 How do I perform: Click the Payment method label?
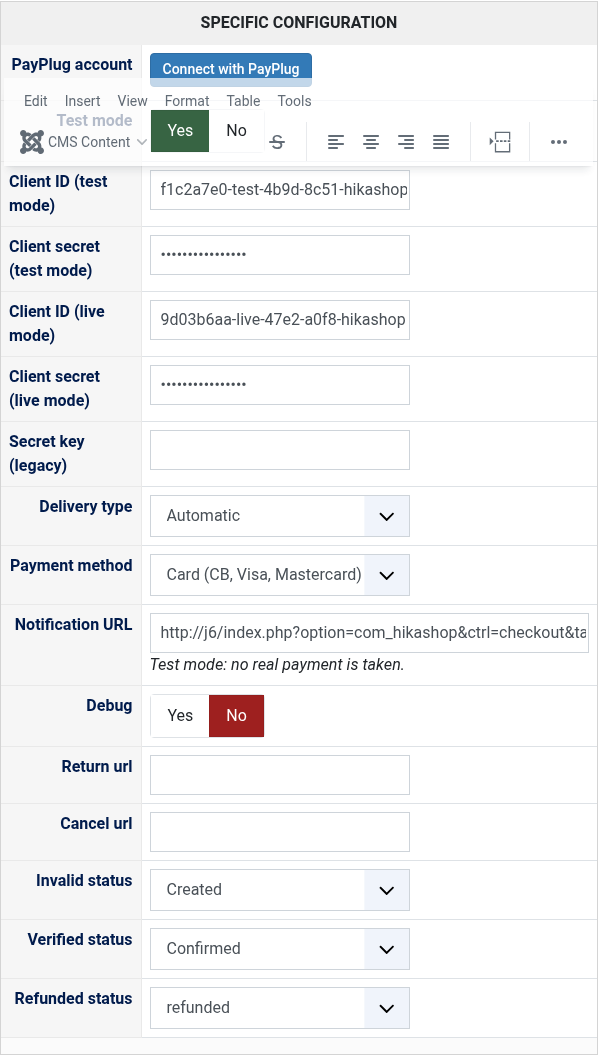point(71,566)
